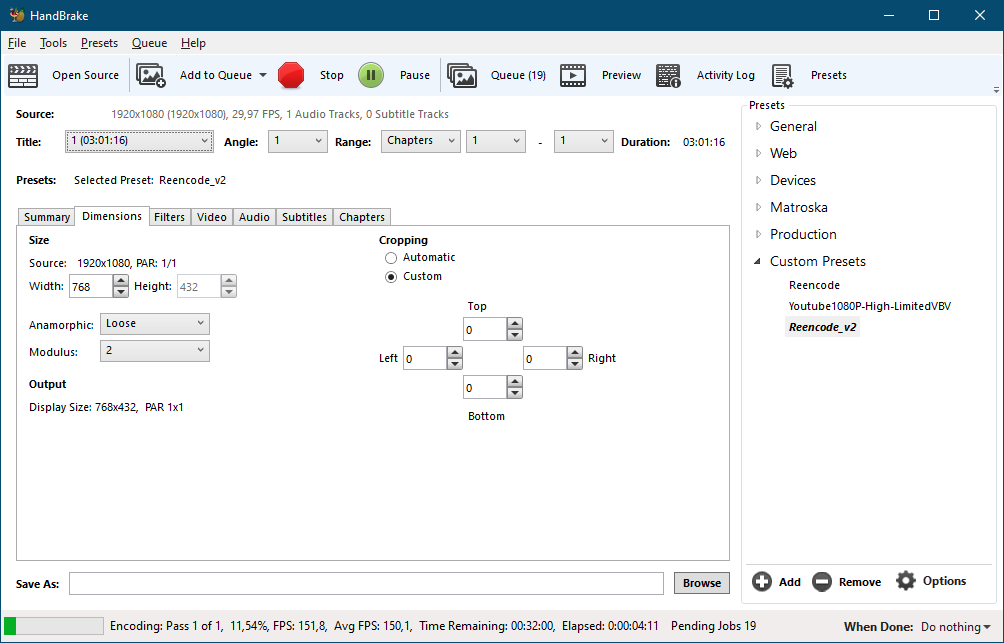Select the Youtube1080P-High-LimitedVBV preset
Viewport: 1004px width, 643px height.
pos(870,306)
